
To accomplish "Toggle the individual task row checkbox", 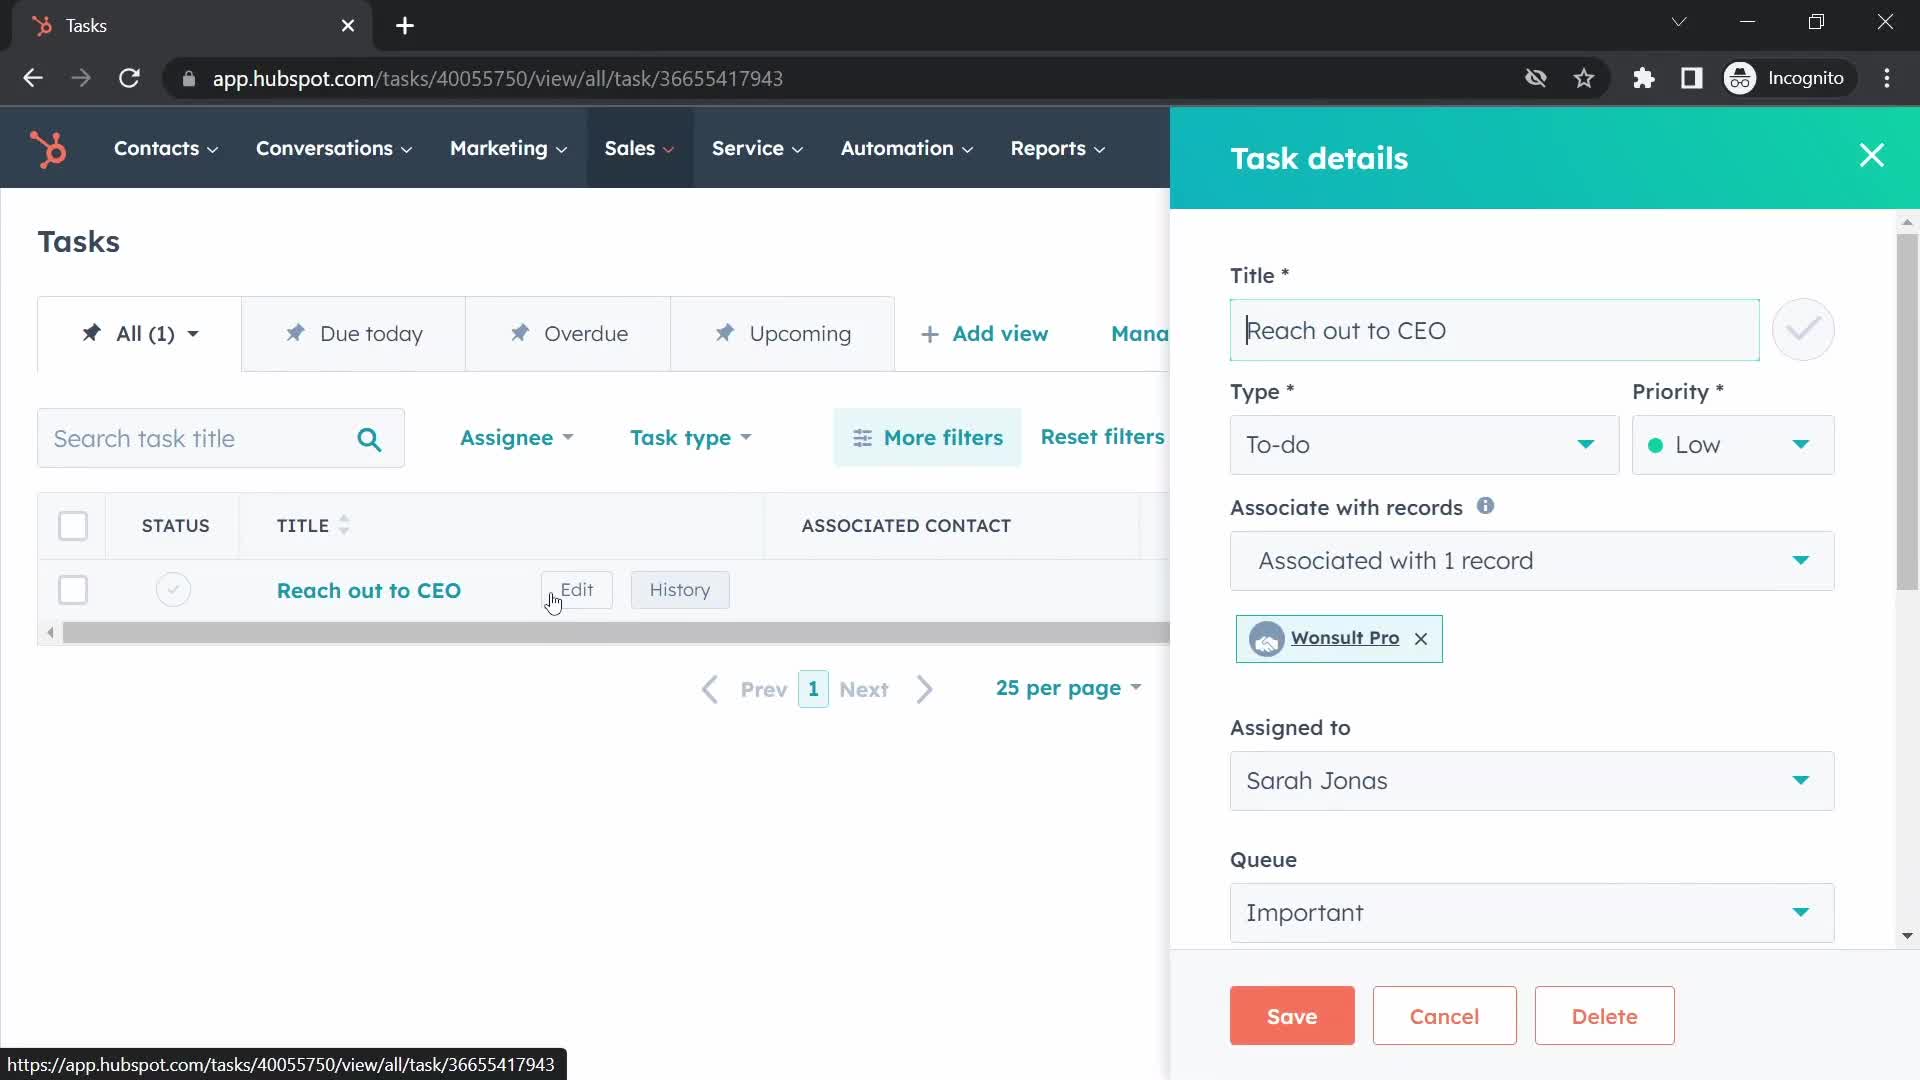I will (x=73, y=589).
